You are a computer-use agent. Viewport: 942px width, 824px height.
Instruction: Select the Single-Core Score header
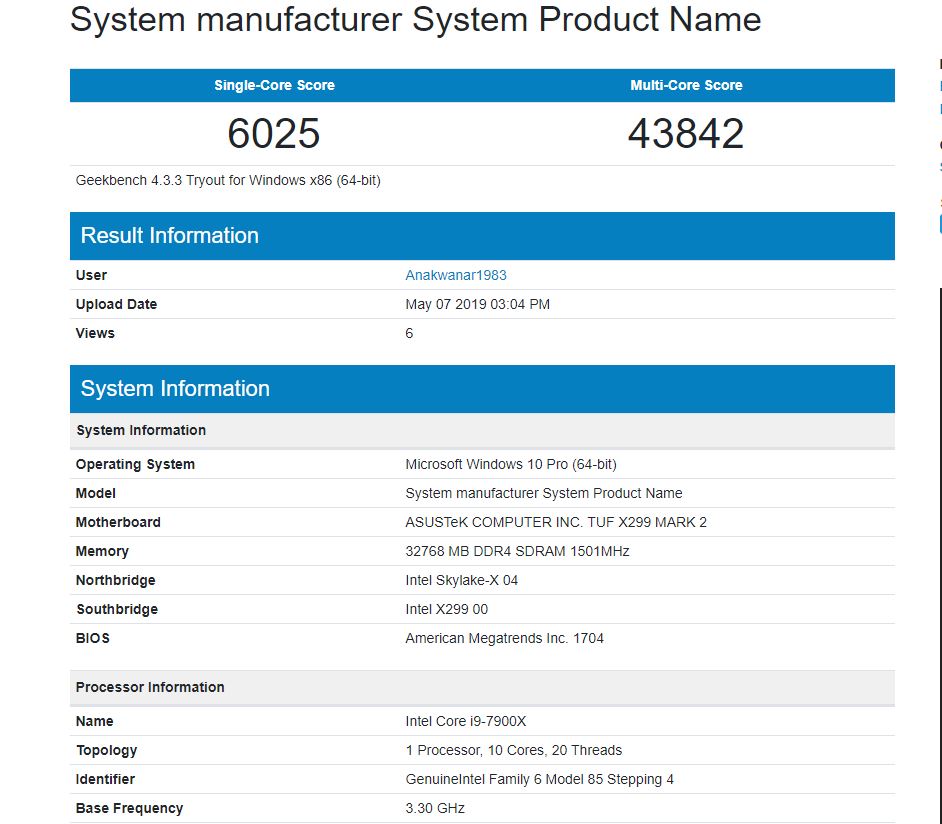(x=275, y=85)
